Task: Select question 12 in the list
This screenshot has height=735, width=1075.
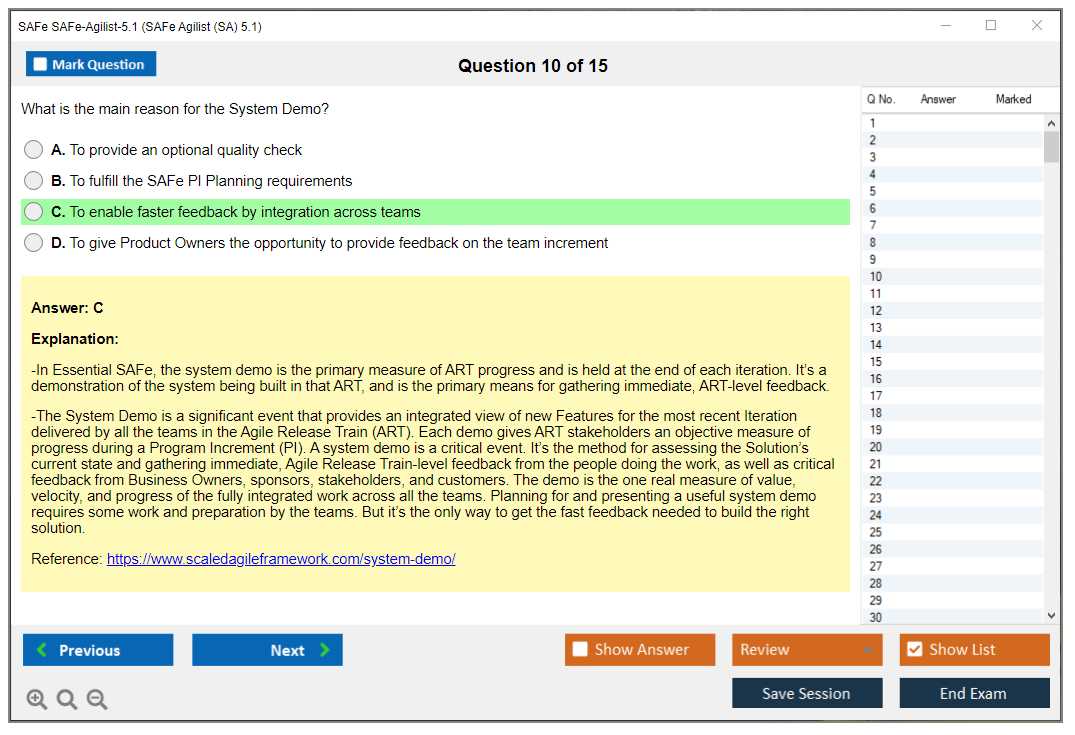Action: click(x=952, y=311)
